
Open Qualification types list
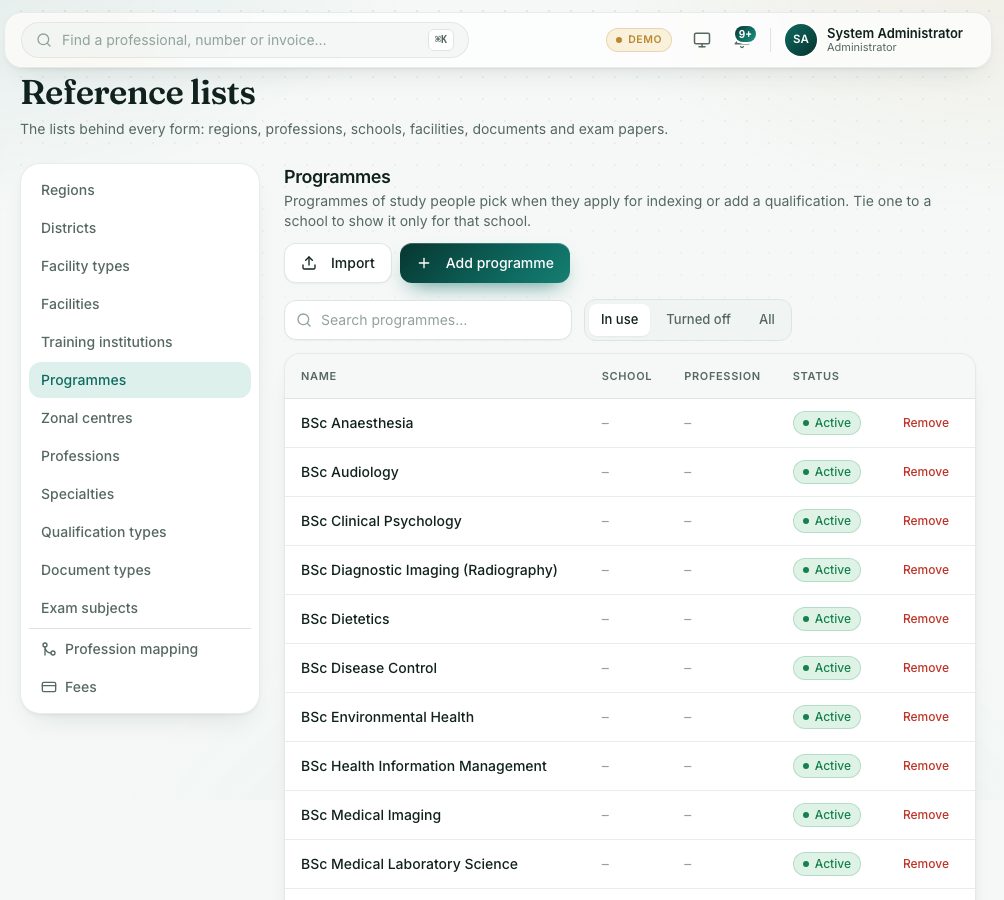[140, 532]
